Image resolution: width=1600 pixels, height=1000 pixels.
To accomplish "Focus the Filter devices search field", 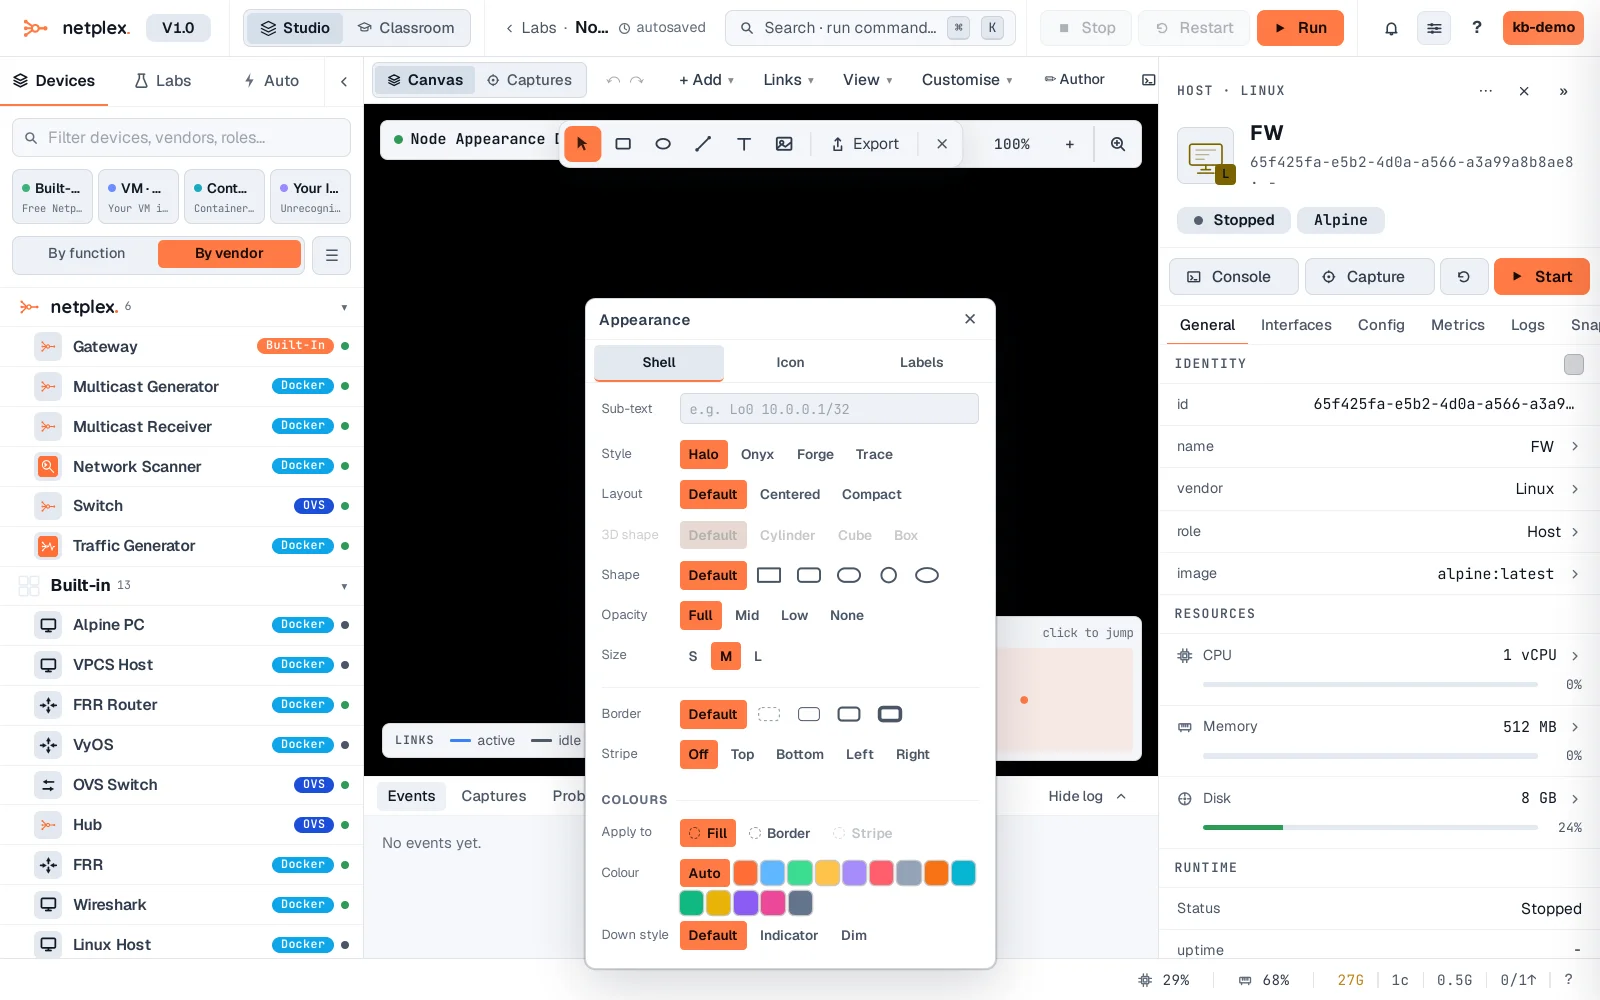I will [181, 138].
